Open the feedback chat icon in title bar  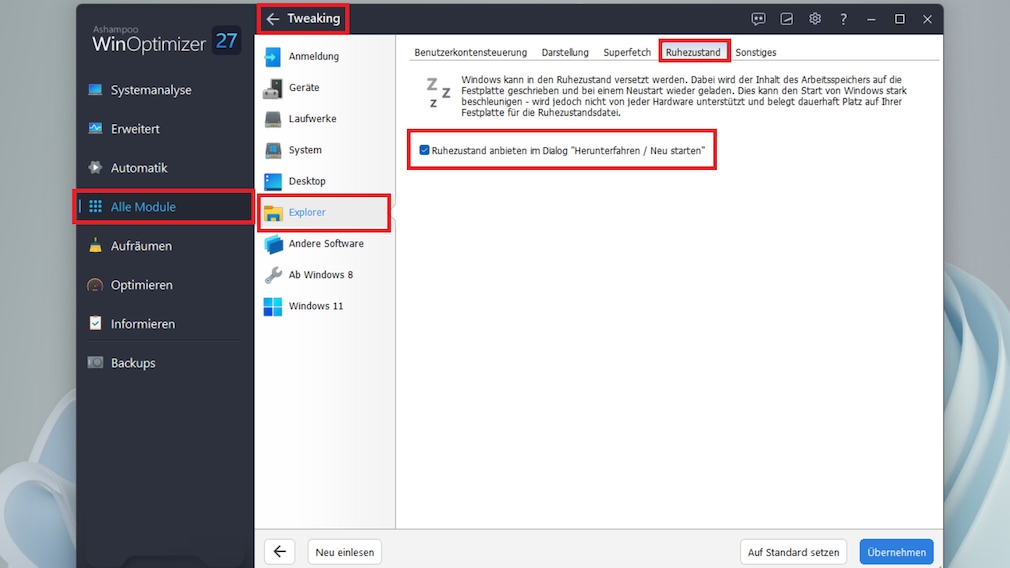(x=758, y=19)
